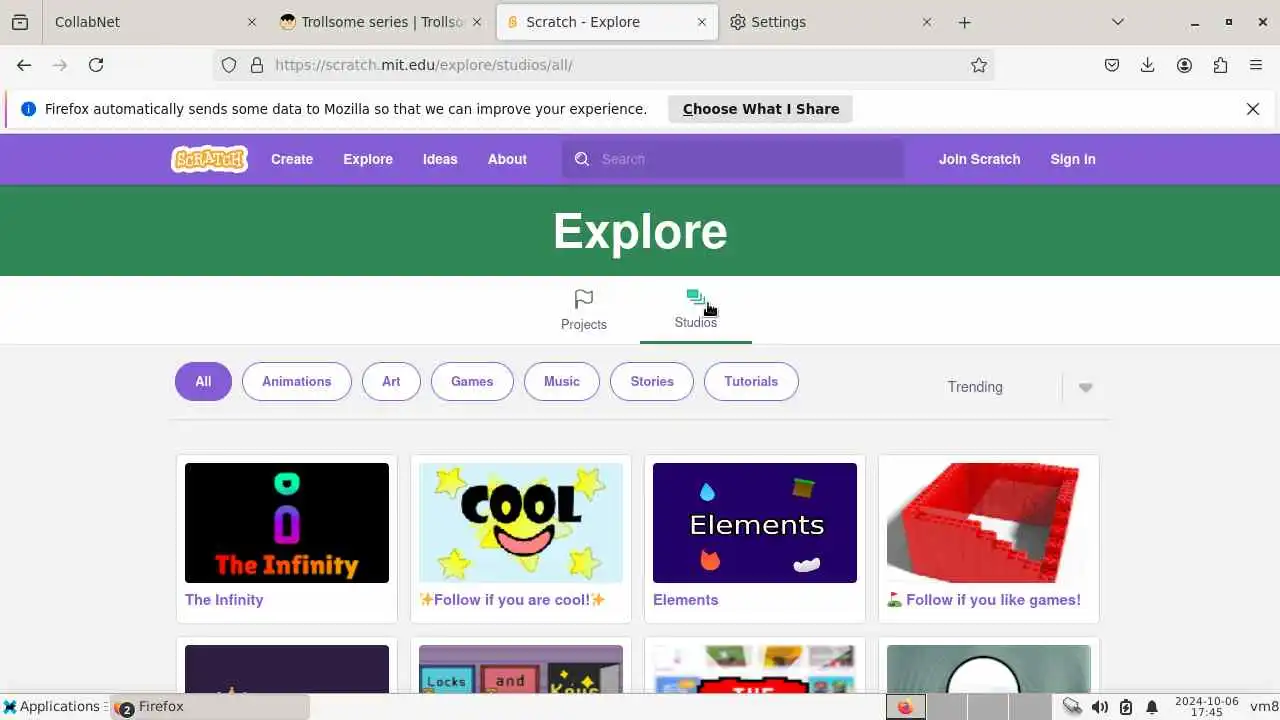Open the About menu item

(507, 159)
